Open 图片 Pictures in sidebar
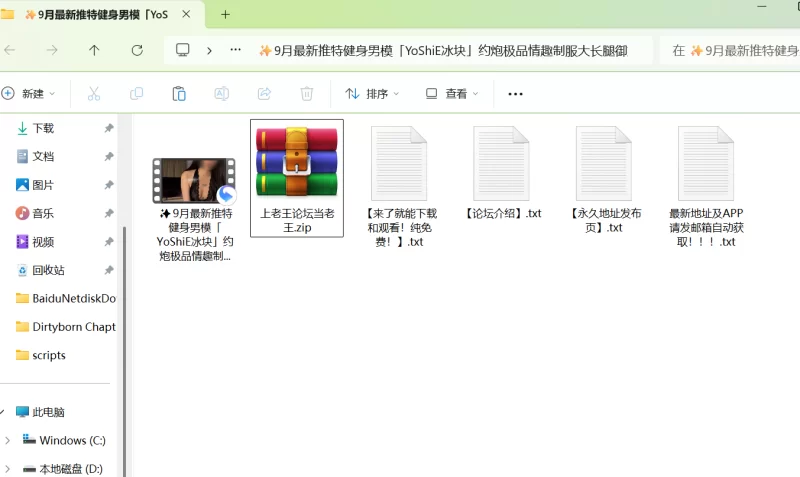The height and width of the screenshot is (477, 800). click(43, 185)
